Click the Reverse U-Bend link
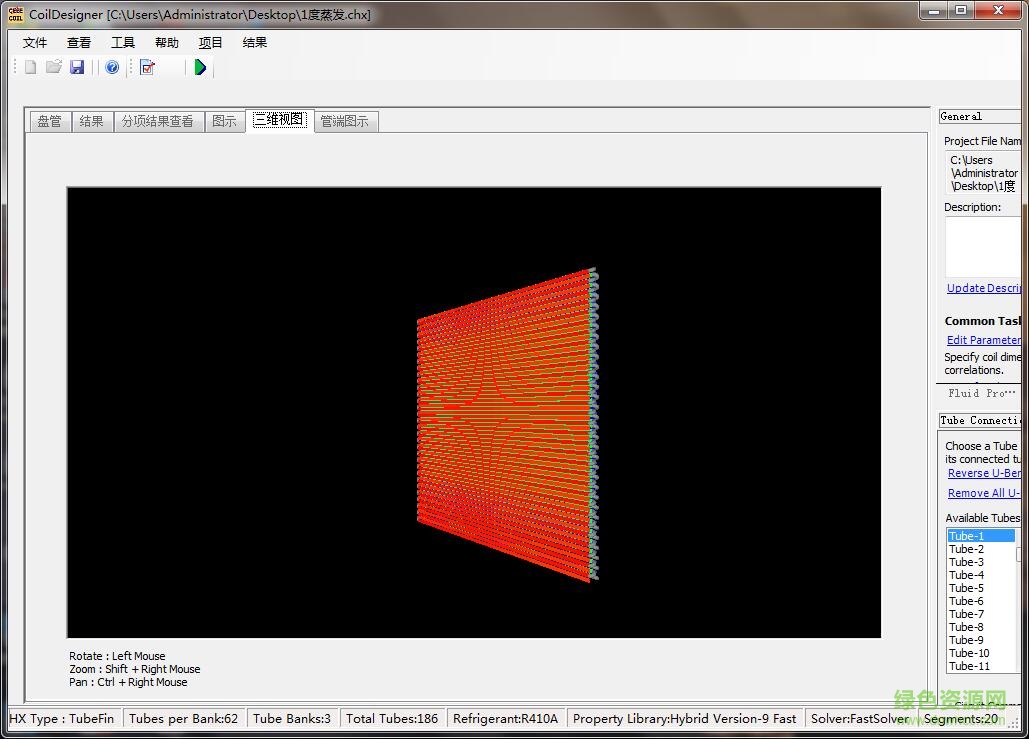1029x739 pixels. click(x=984, y=473)
